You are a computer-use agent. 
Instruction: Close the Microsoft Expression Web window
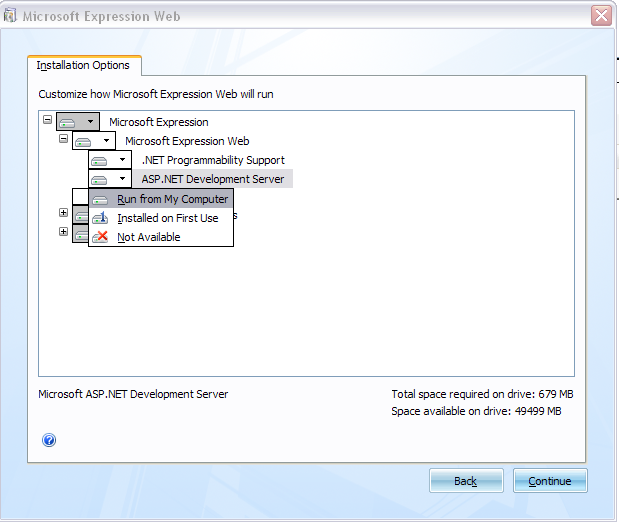click(x=601, y=16)
